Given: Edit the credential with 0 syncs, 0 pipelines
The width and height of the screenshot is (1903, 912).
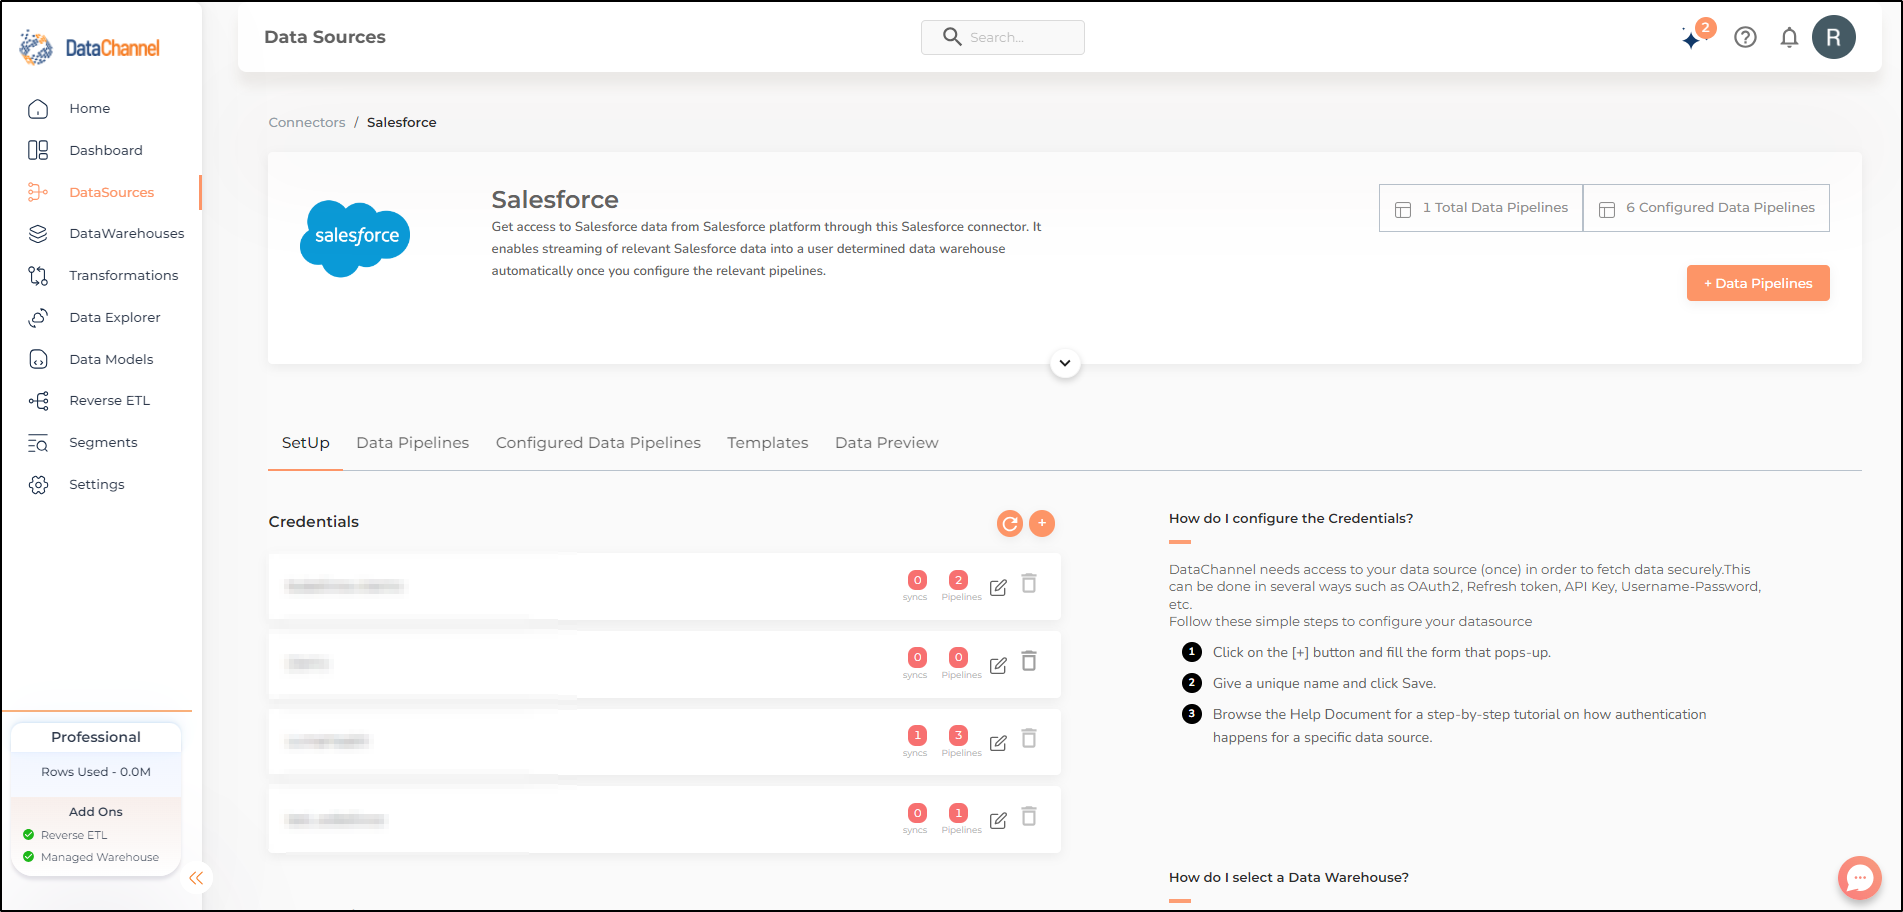Looking at the screenshot, I should tap(998, 665).
